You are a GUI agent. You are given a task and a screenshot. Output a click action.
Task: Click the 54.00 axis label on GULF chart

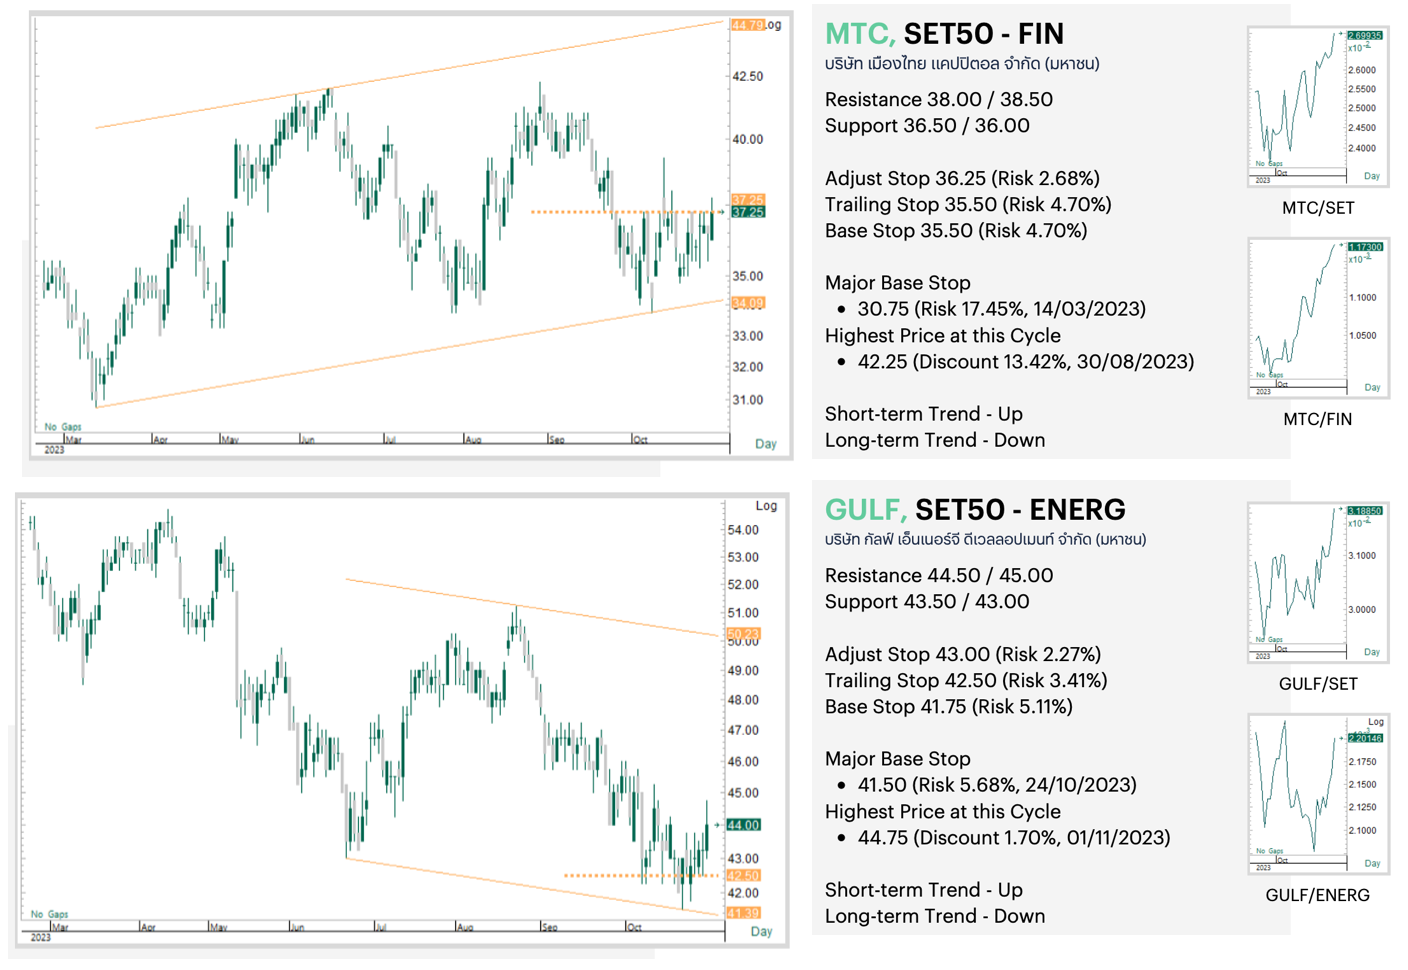click(x=743, y=530)
